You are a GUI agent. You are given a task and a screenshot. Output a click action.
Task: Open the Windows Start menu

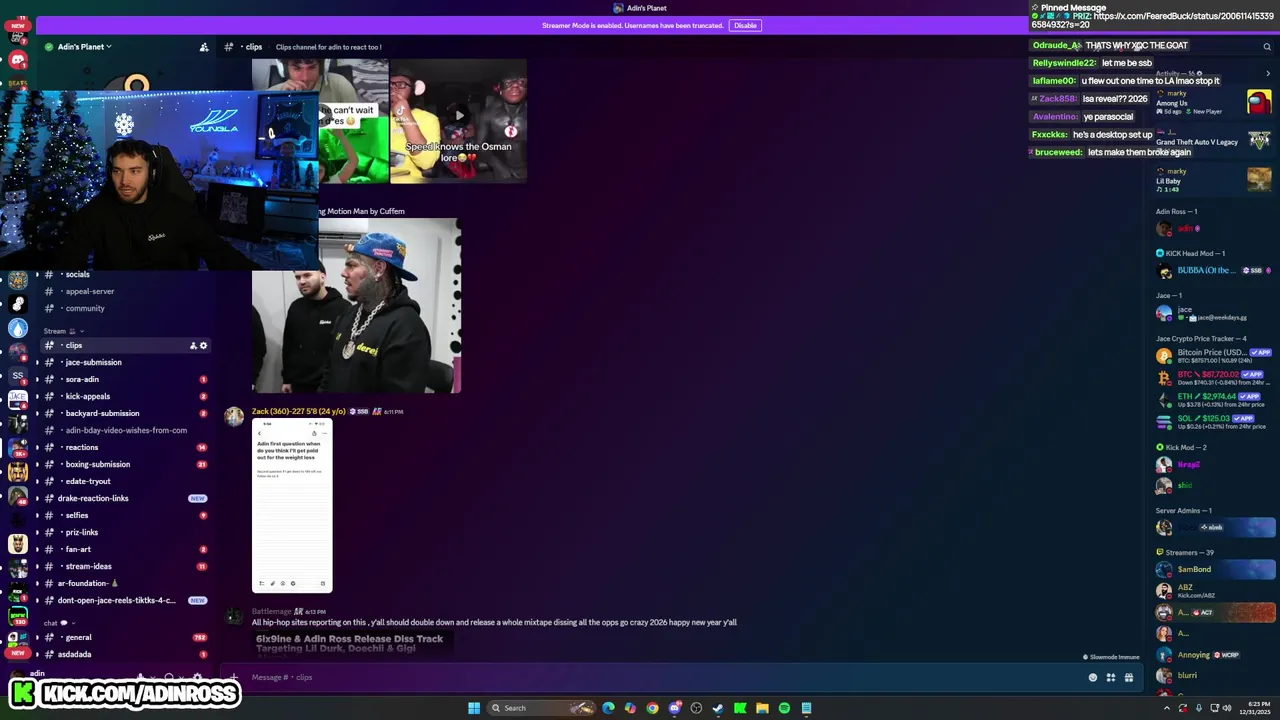pos(474,708)
